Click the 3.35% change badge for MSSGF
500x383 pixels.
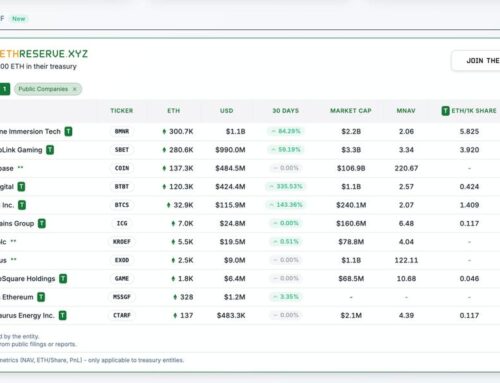click(286, 297)
